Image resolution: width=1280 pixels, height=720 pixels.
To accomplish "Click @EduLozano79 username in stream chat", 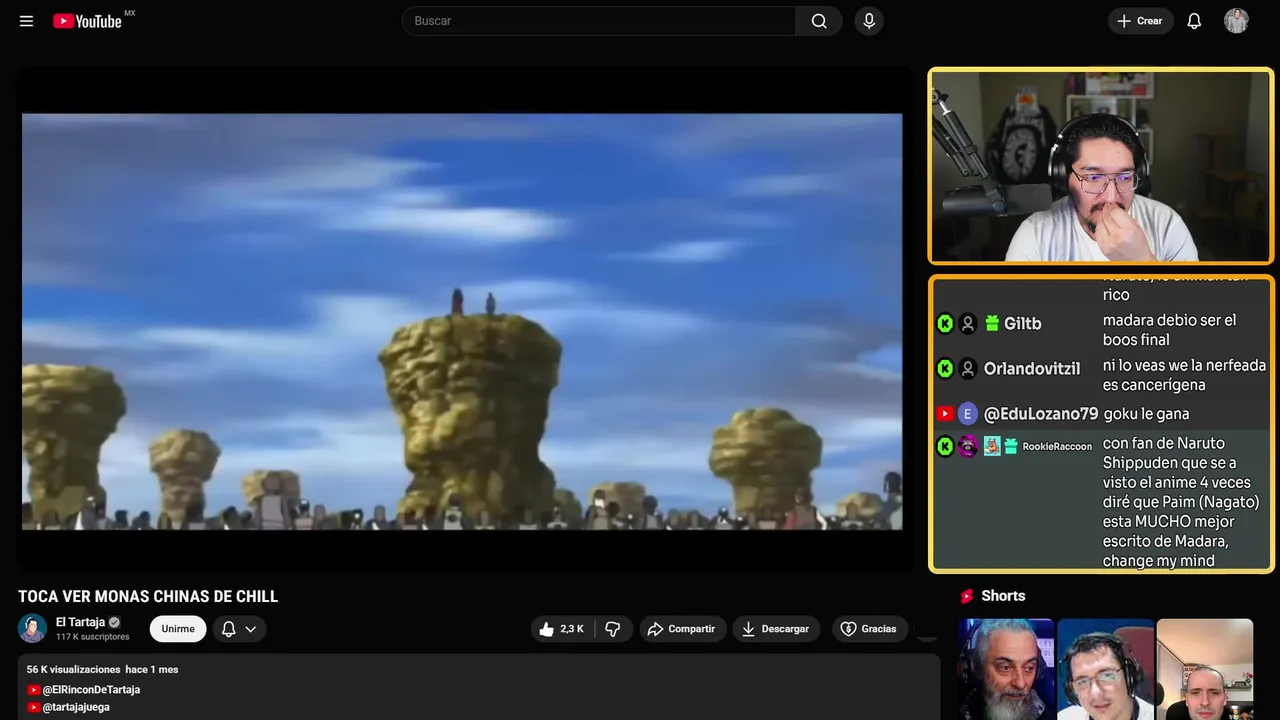I will pyautogui.click(x=1041, y=414).
